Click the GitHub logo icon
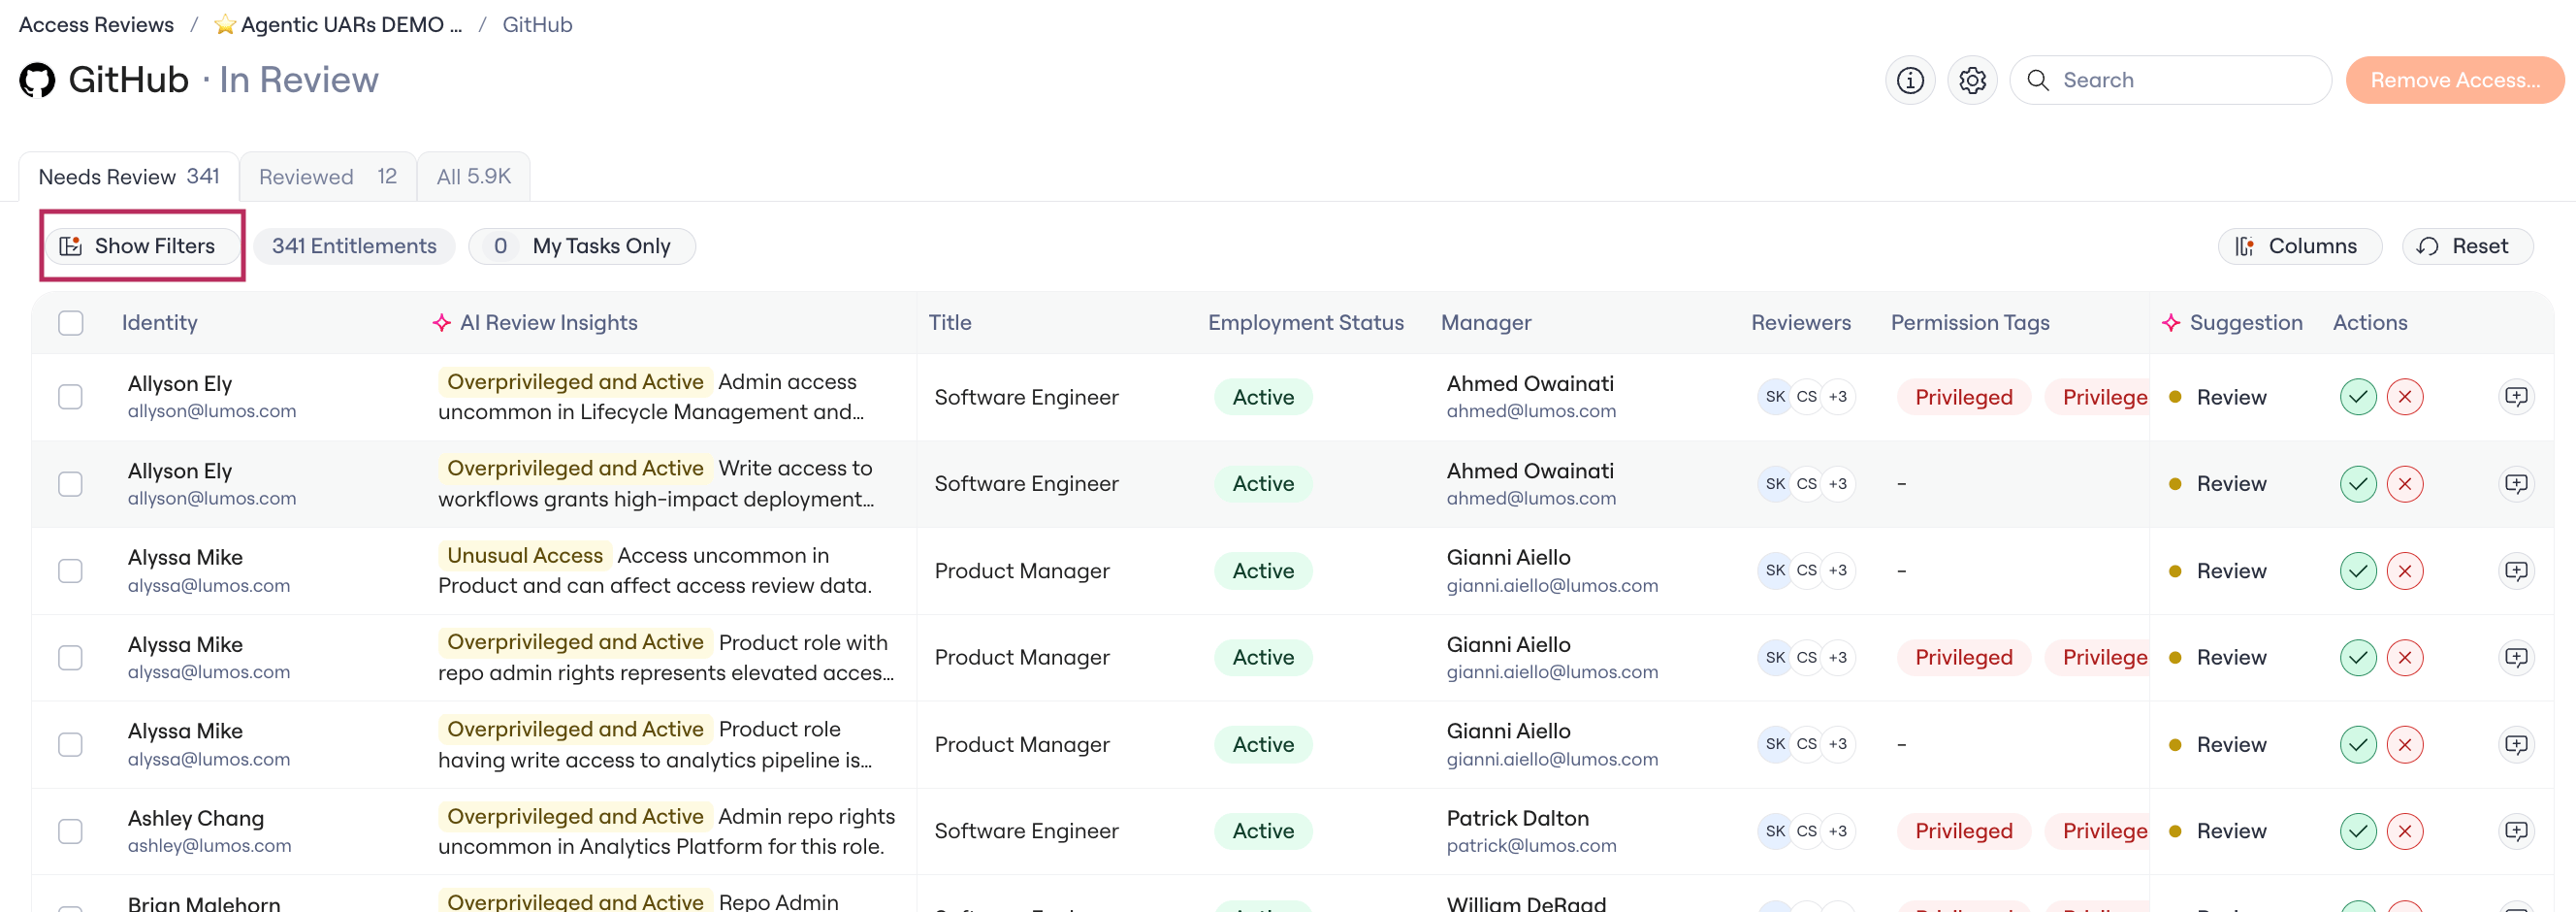Image resolution: width=2576 pixels, height=912 pixels. 38,80
